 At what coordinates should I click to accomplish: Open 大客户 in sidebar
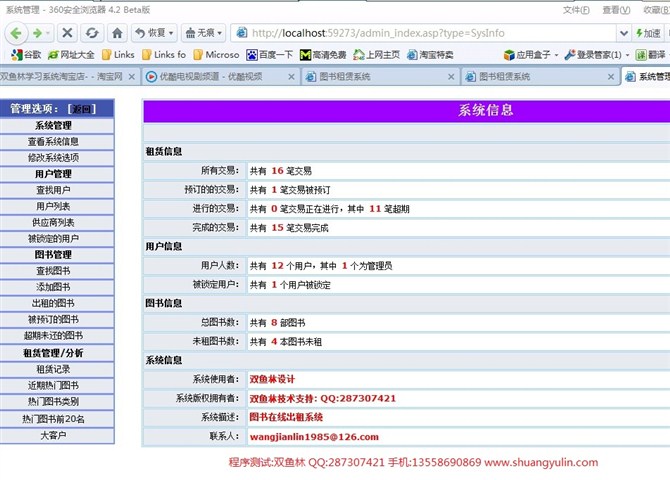[53, 436]
